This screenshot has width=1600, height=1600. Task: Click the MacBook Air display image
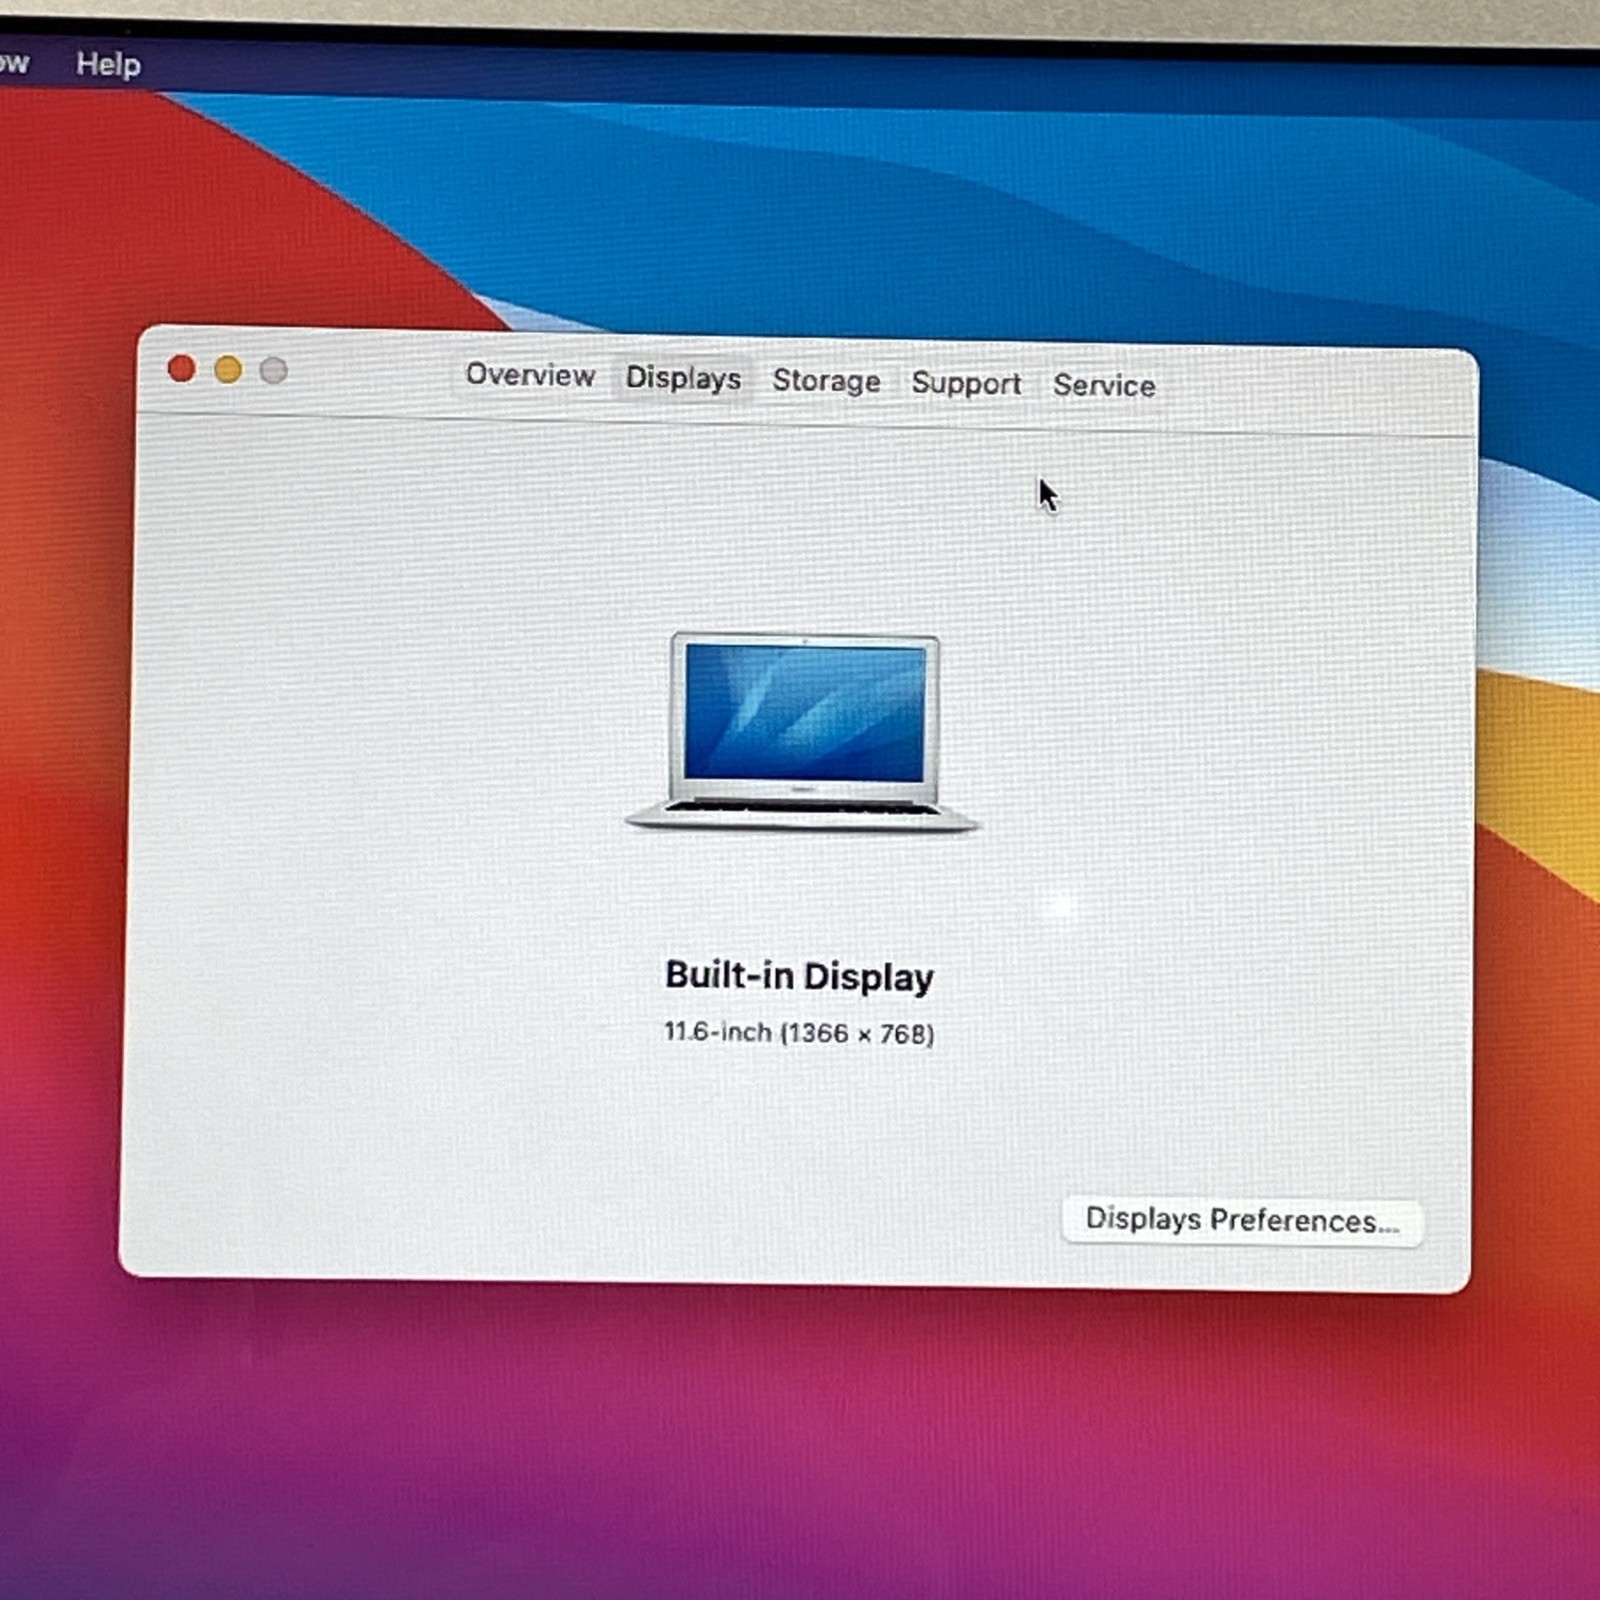[x=802, y=733]
